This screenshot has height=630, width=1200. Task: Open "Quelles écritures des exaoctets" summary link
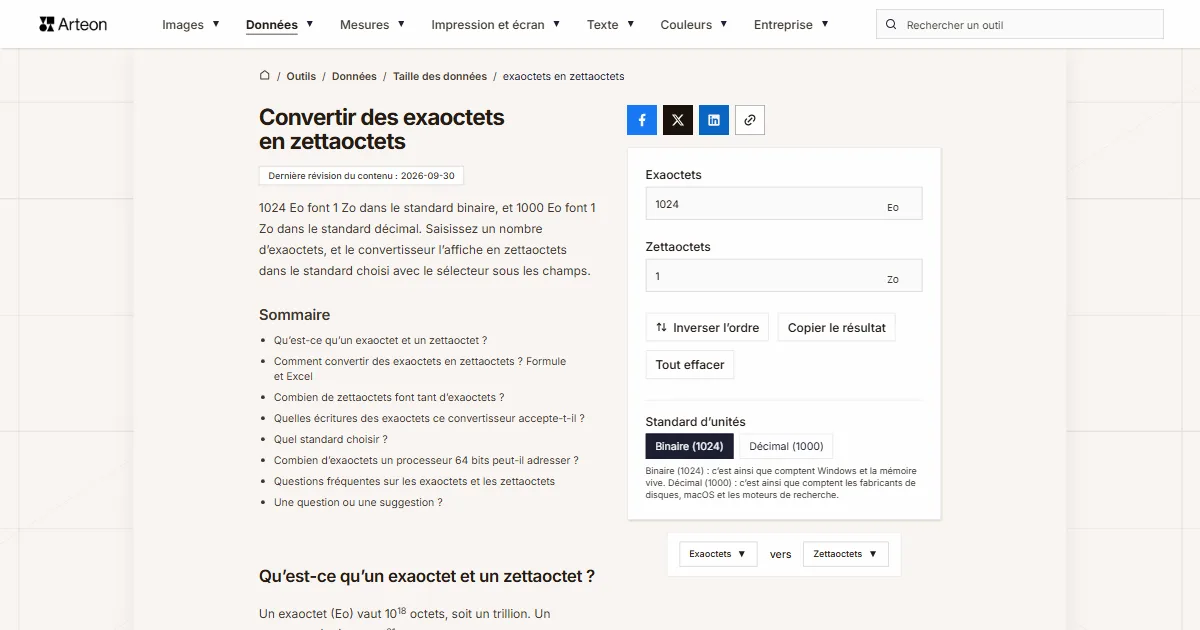pos(429,418)
